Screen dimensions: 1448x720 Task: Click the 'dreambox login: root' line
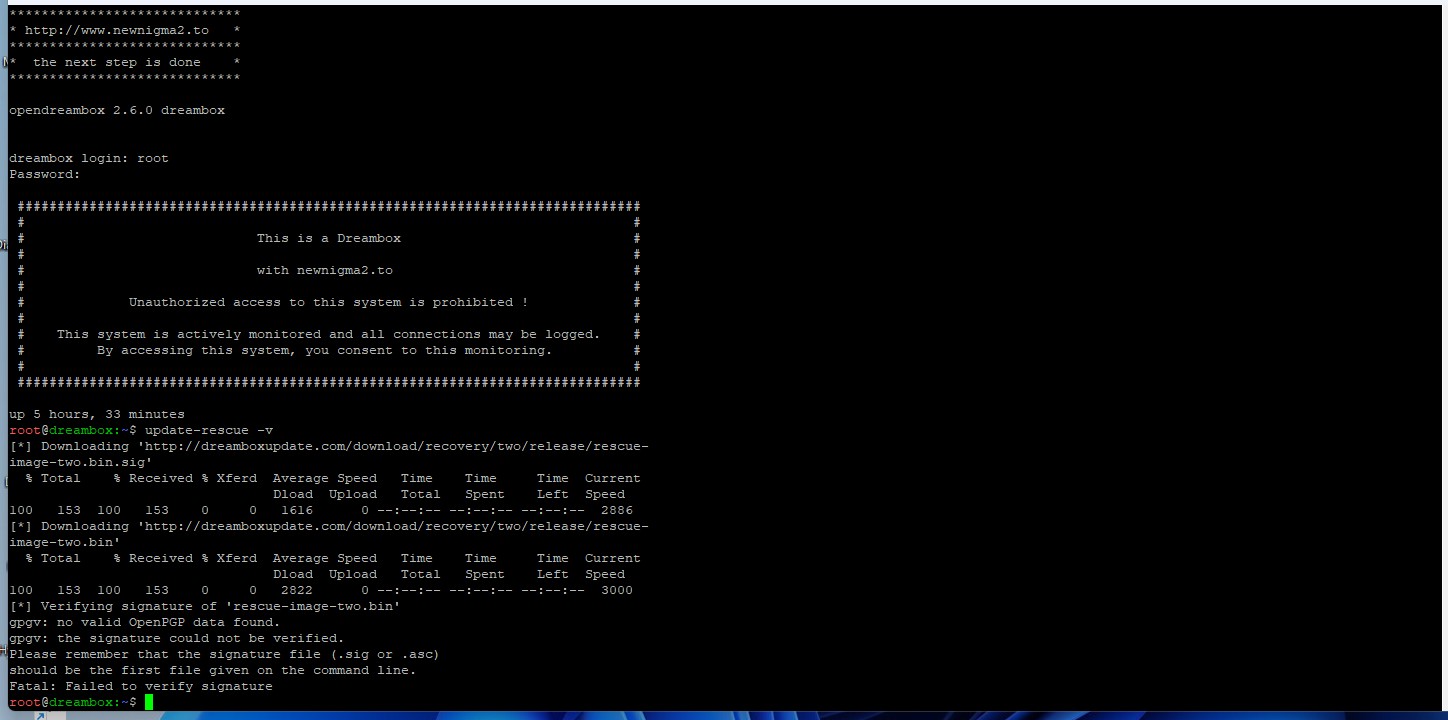click(89, 158)
